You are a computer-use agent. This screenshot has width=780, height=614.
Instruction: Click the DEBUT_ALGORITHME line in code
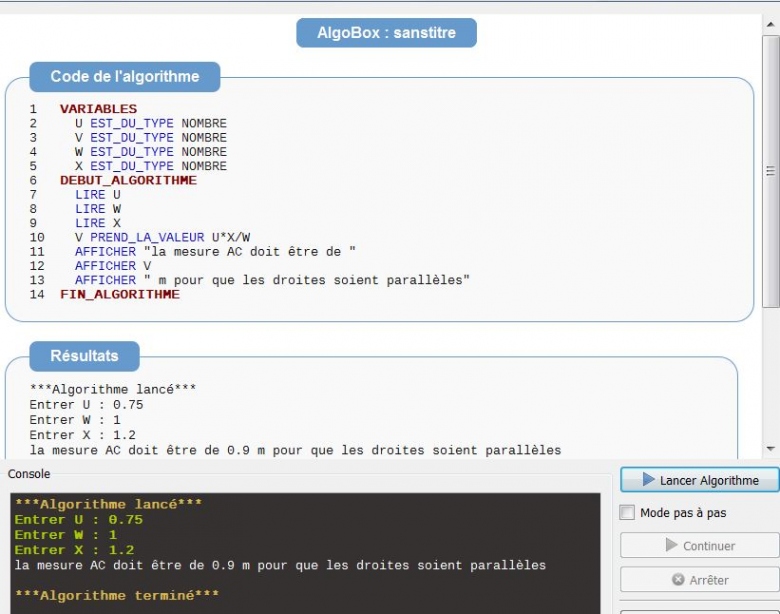128,181
